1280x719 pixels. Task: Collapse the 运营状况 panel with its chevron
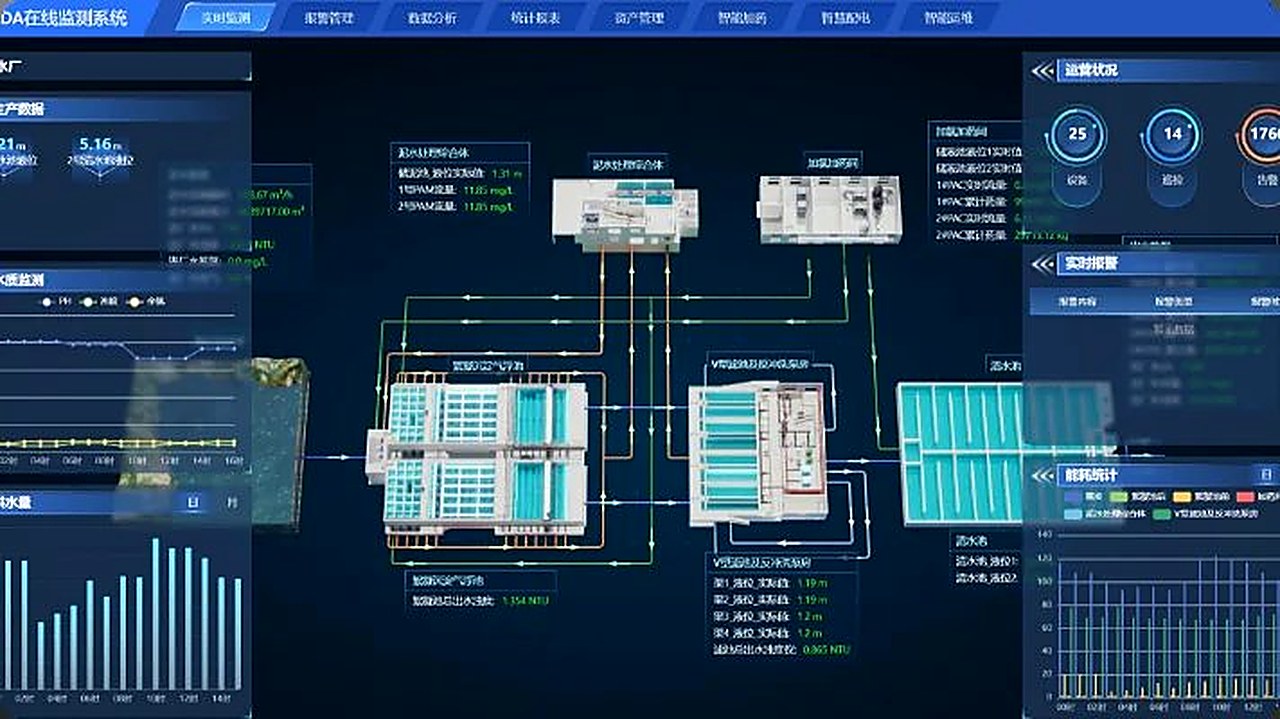coord(1043,70)
